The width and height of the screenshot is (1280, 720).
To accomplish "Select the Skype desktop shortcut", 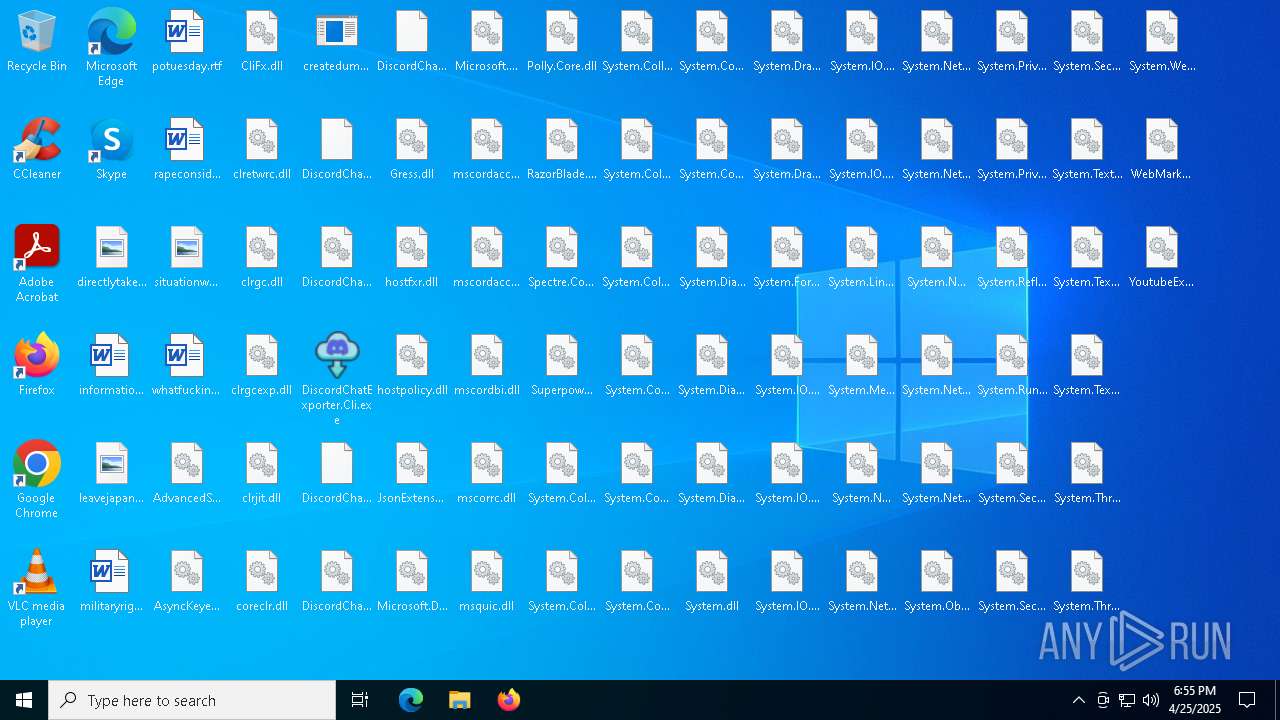I will pos(111,150).
